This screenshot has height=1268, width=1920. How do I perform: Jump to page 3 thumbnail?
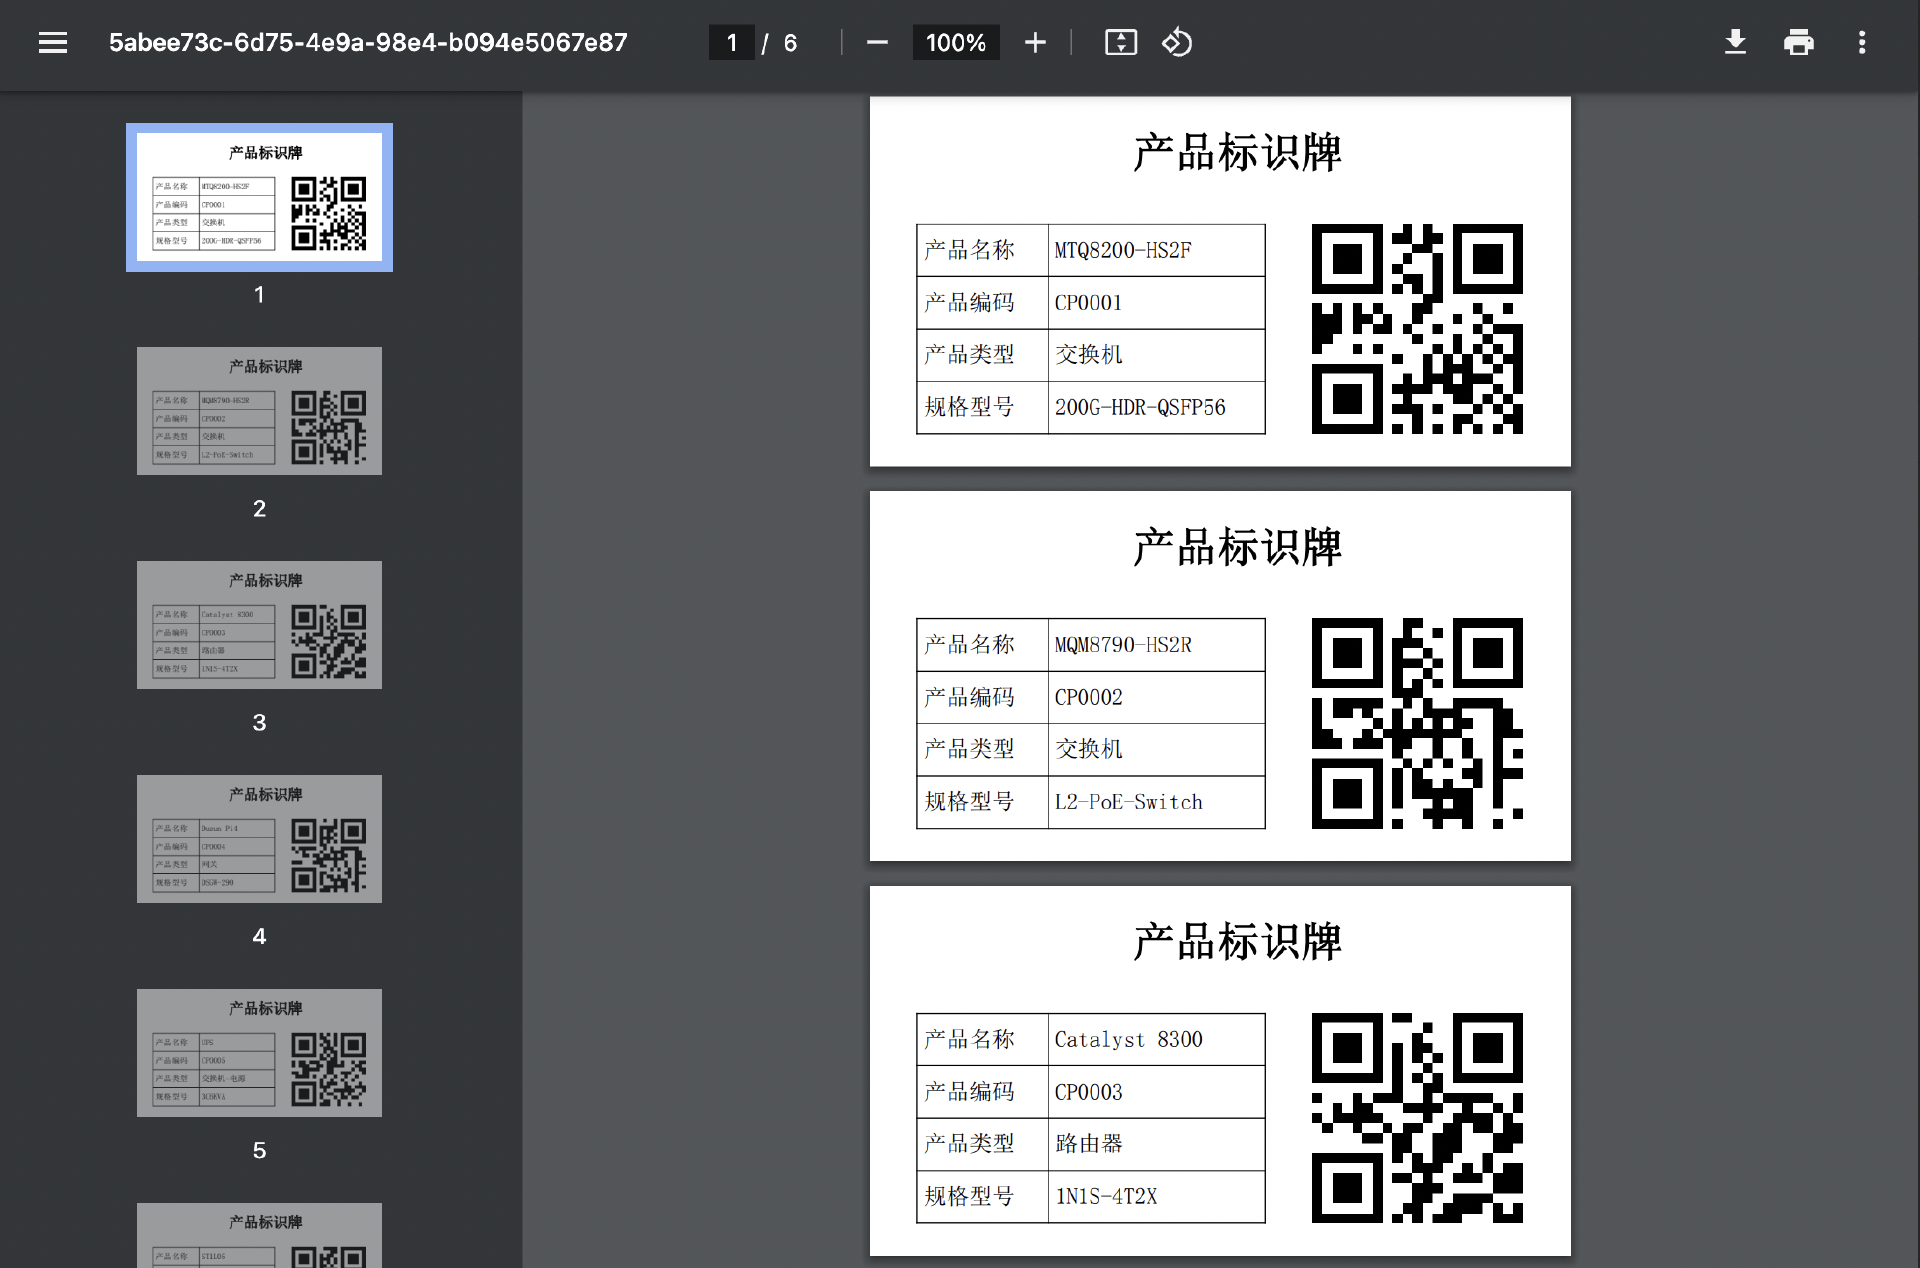pos(259,625)
